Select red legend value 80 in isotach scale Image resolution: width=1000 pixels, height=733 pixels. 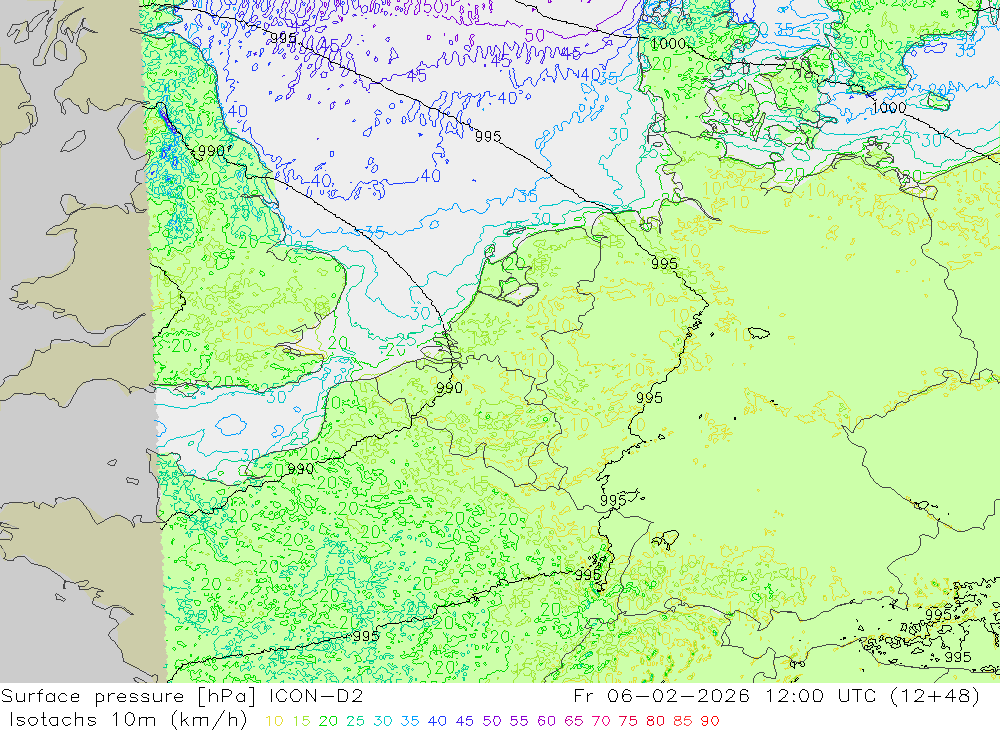(x=655, y=721)
